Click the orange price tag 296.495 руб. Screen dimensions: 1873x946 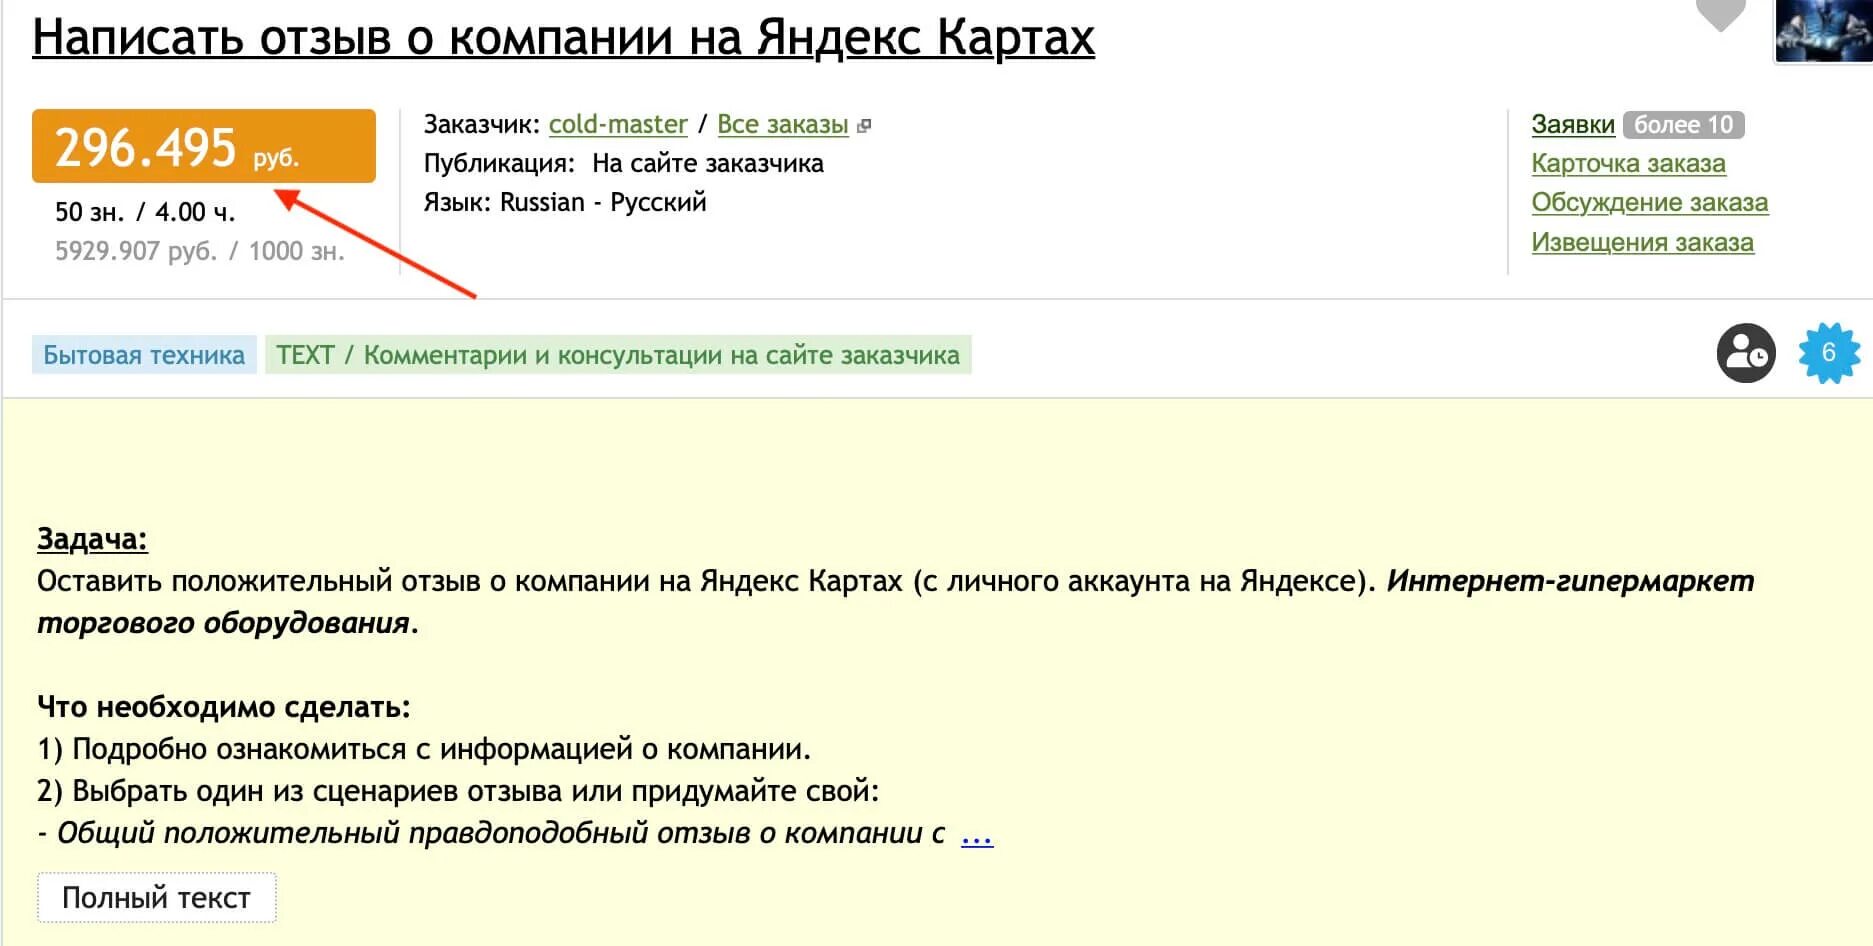[203, 146]
